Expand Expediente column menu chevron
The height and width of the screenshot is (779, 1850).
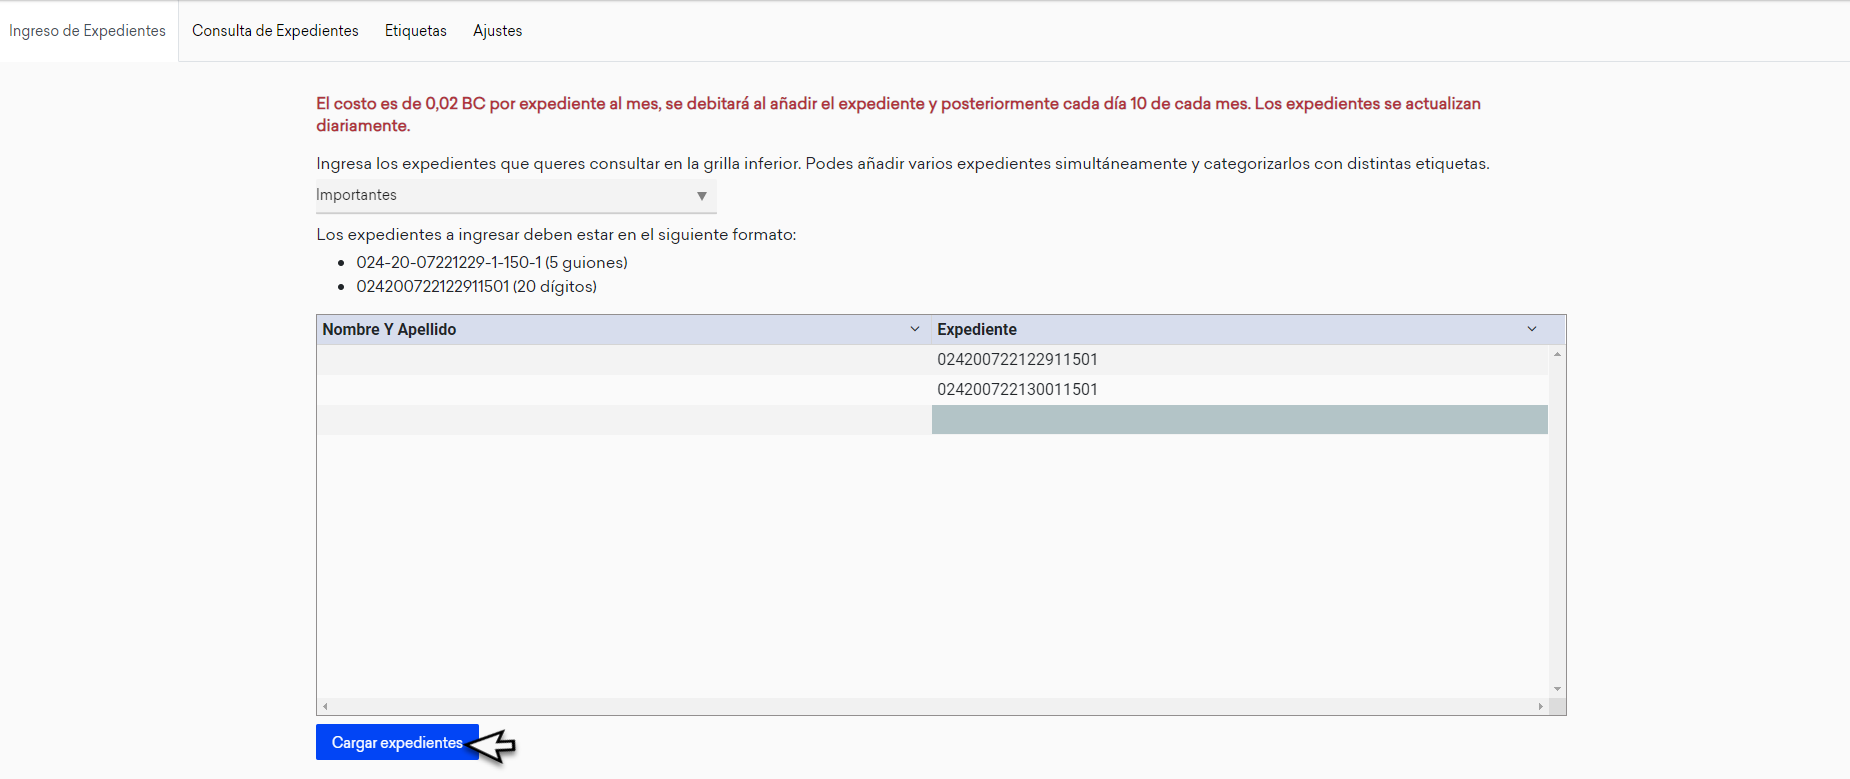pos(1532,329)
